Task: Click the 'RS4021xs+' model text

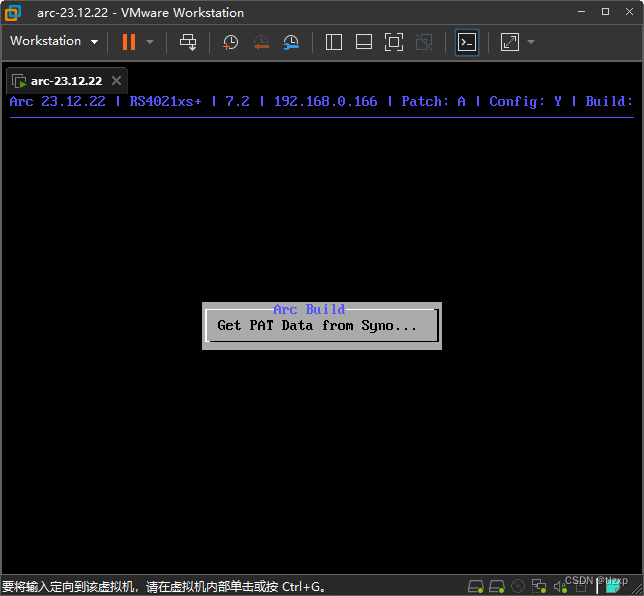Action: click(x=166, y=101)
